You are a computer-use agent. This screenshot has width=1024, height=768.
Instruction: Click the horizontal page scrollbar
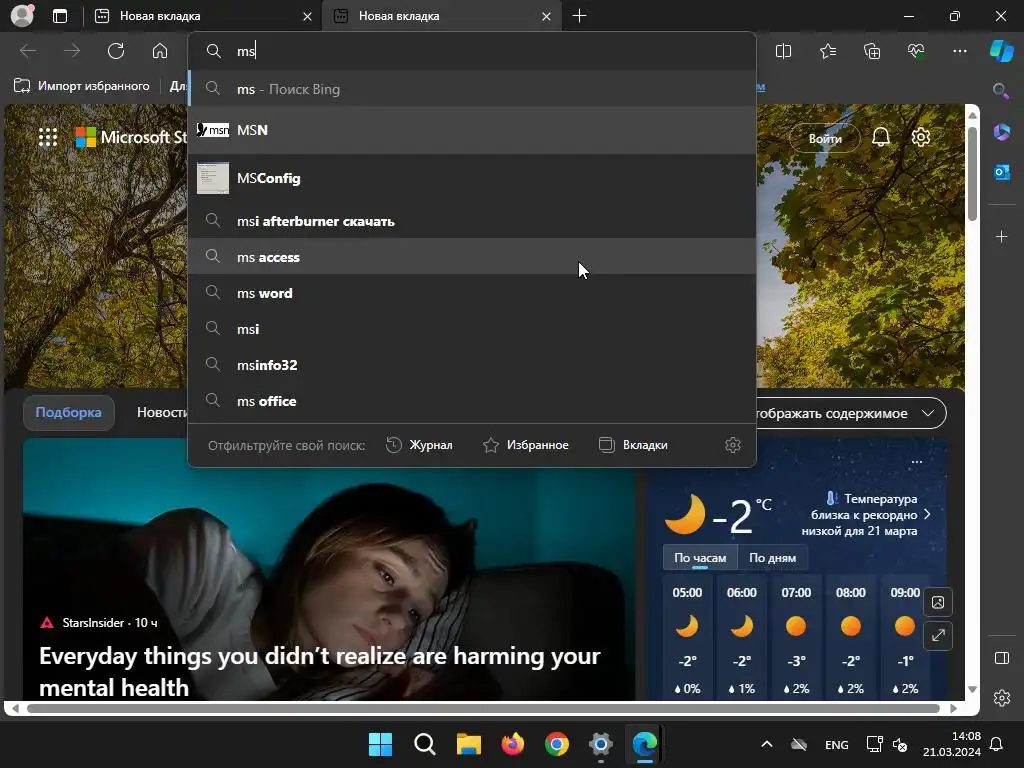pyautogui.click(x=483, y=708)
